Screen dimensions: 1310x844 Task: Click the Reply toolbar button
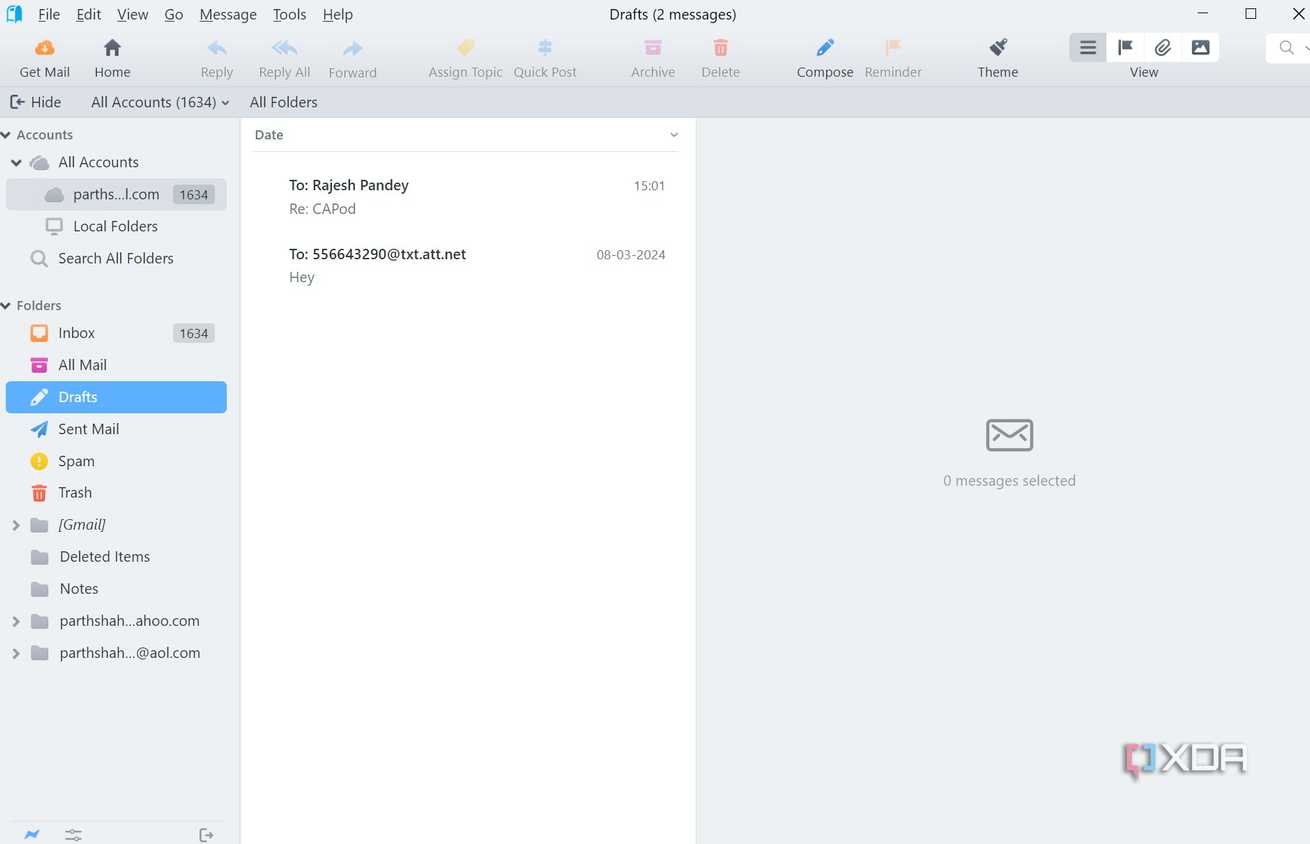[x=217, y=58]
